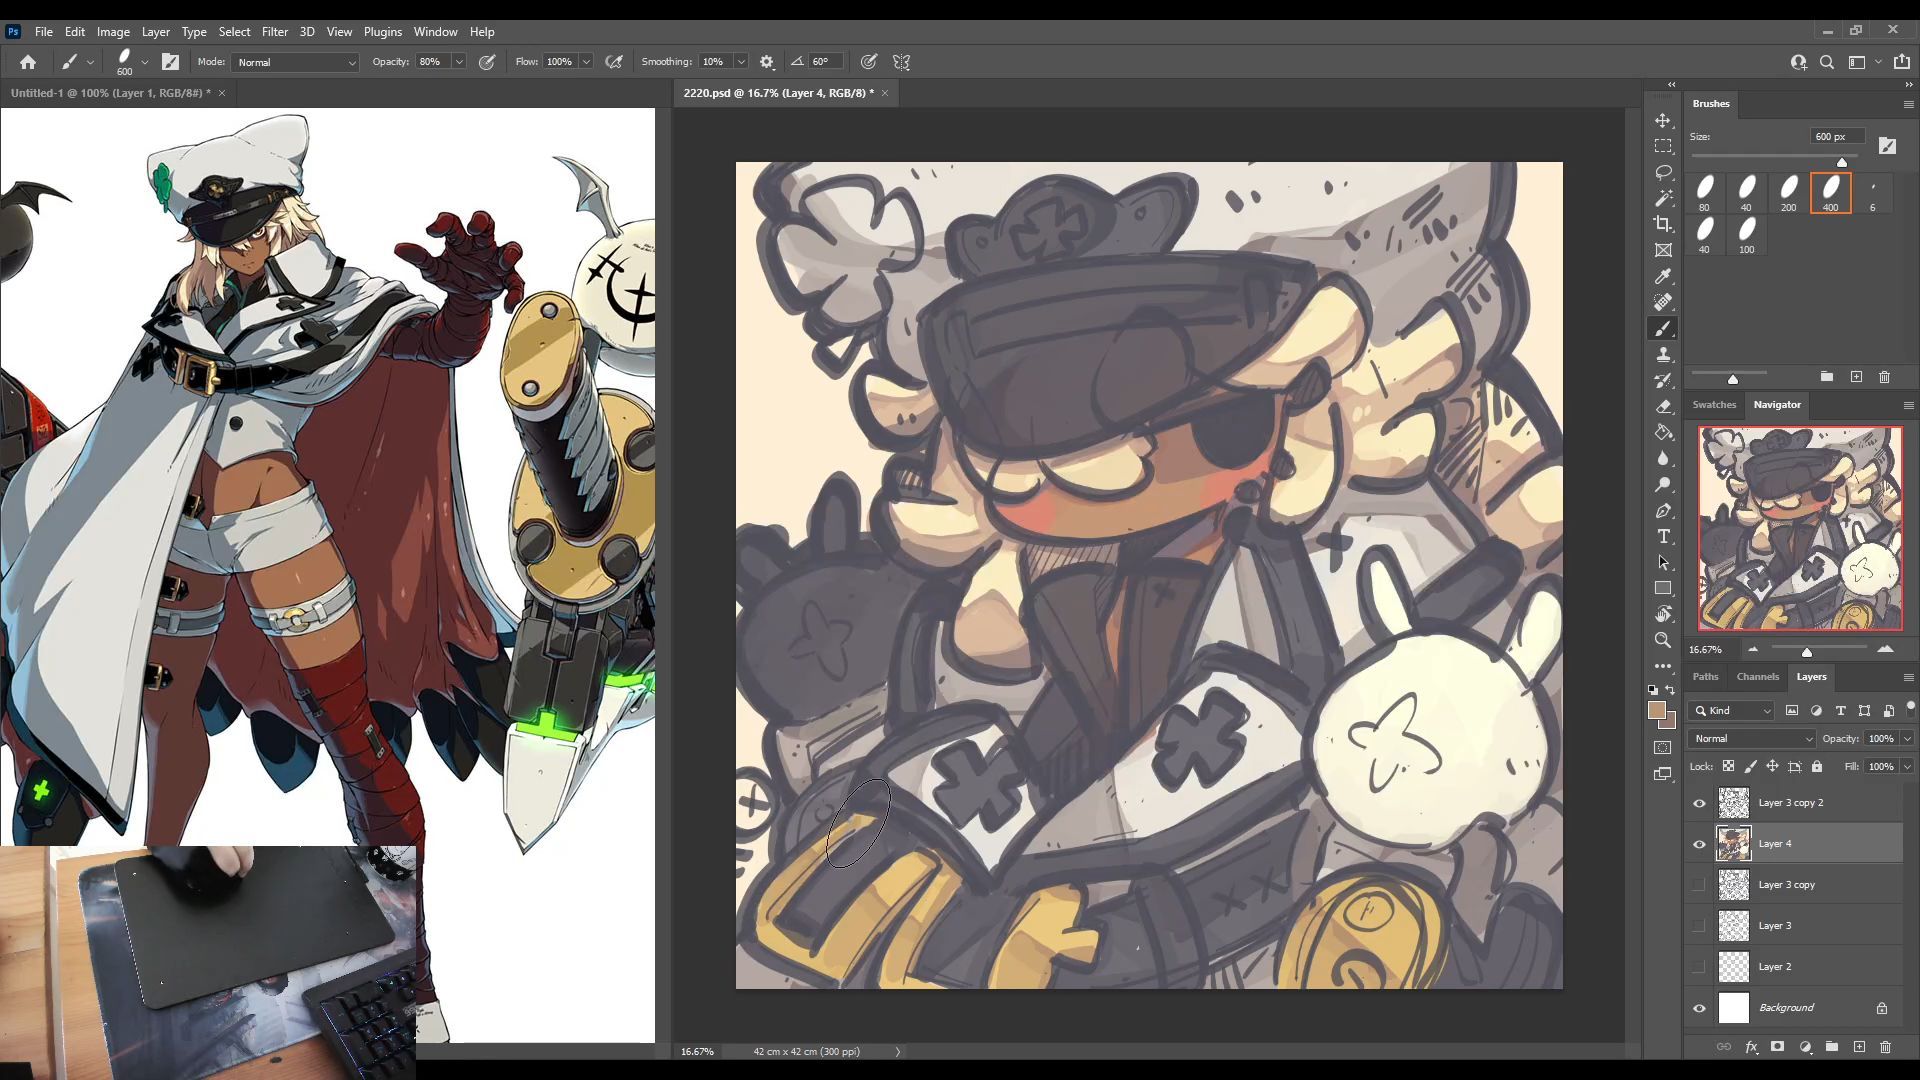The image size is (1920, 1080).
Task: Select the Rectangle shape tool
Action: [x=1663, y=589]
